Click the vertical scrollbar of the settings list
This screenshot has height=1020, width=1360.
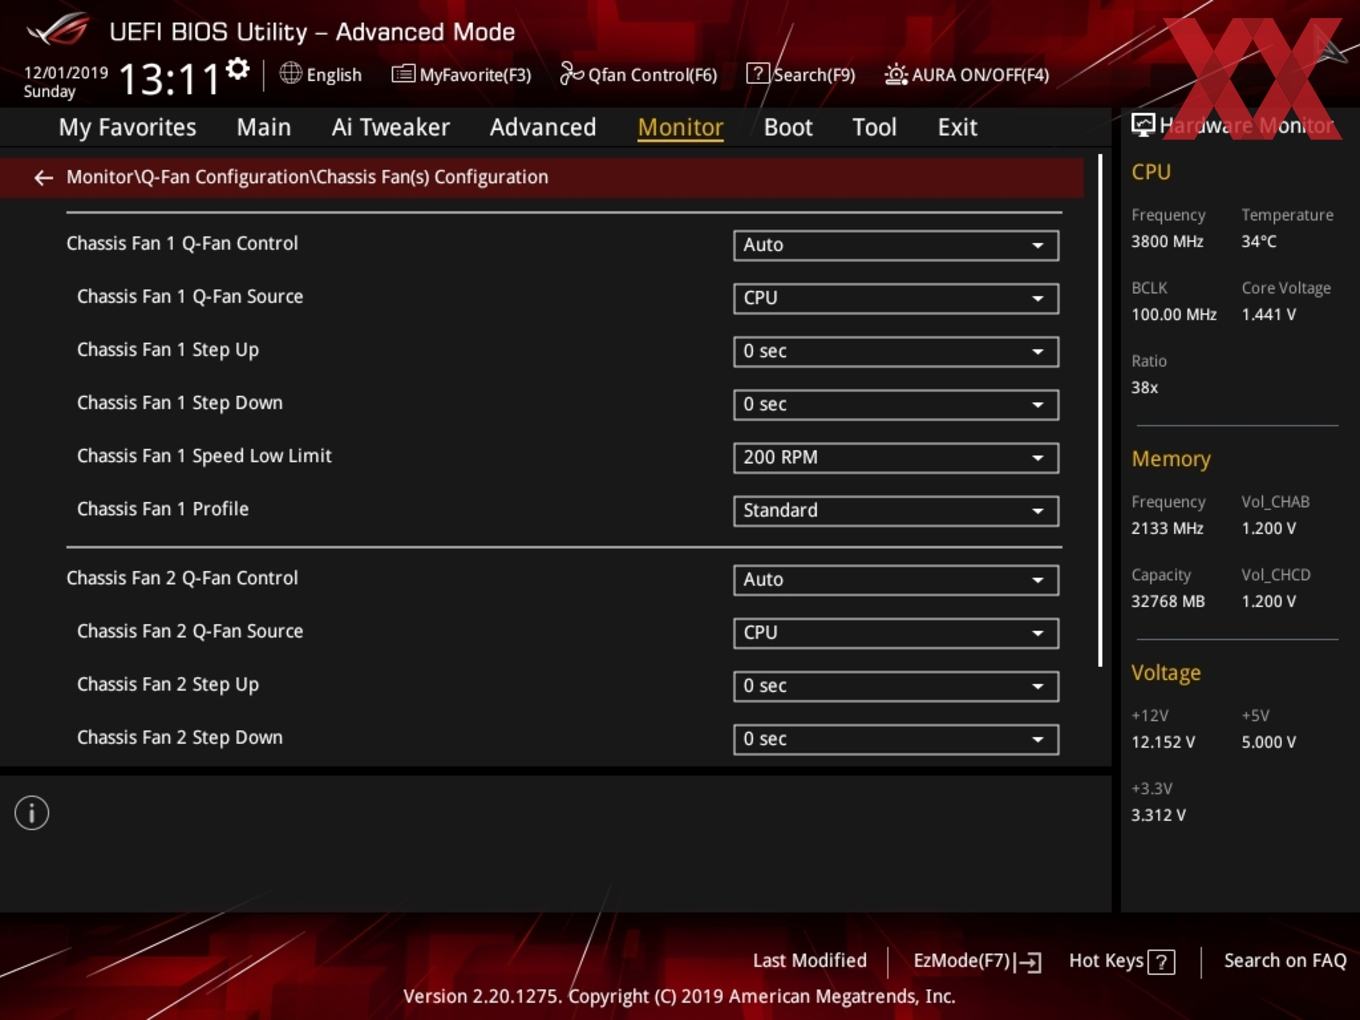(x=1100, y=410)
